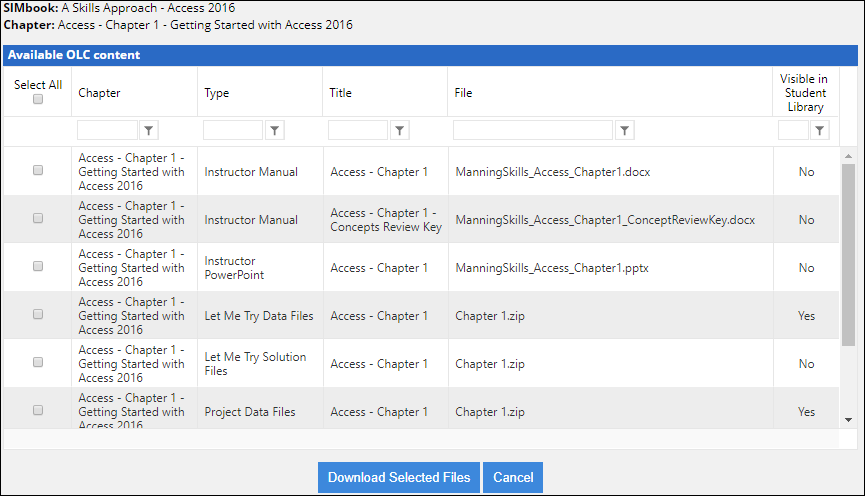
Task: Click the Chapter filter text box
Action: point(107,131)
